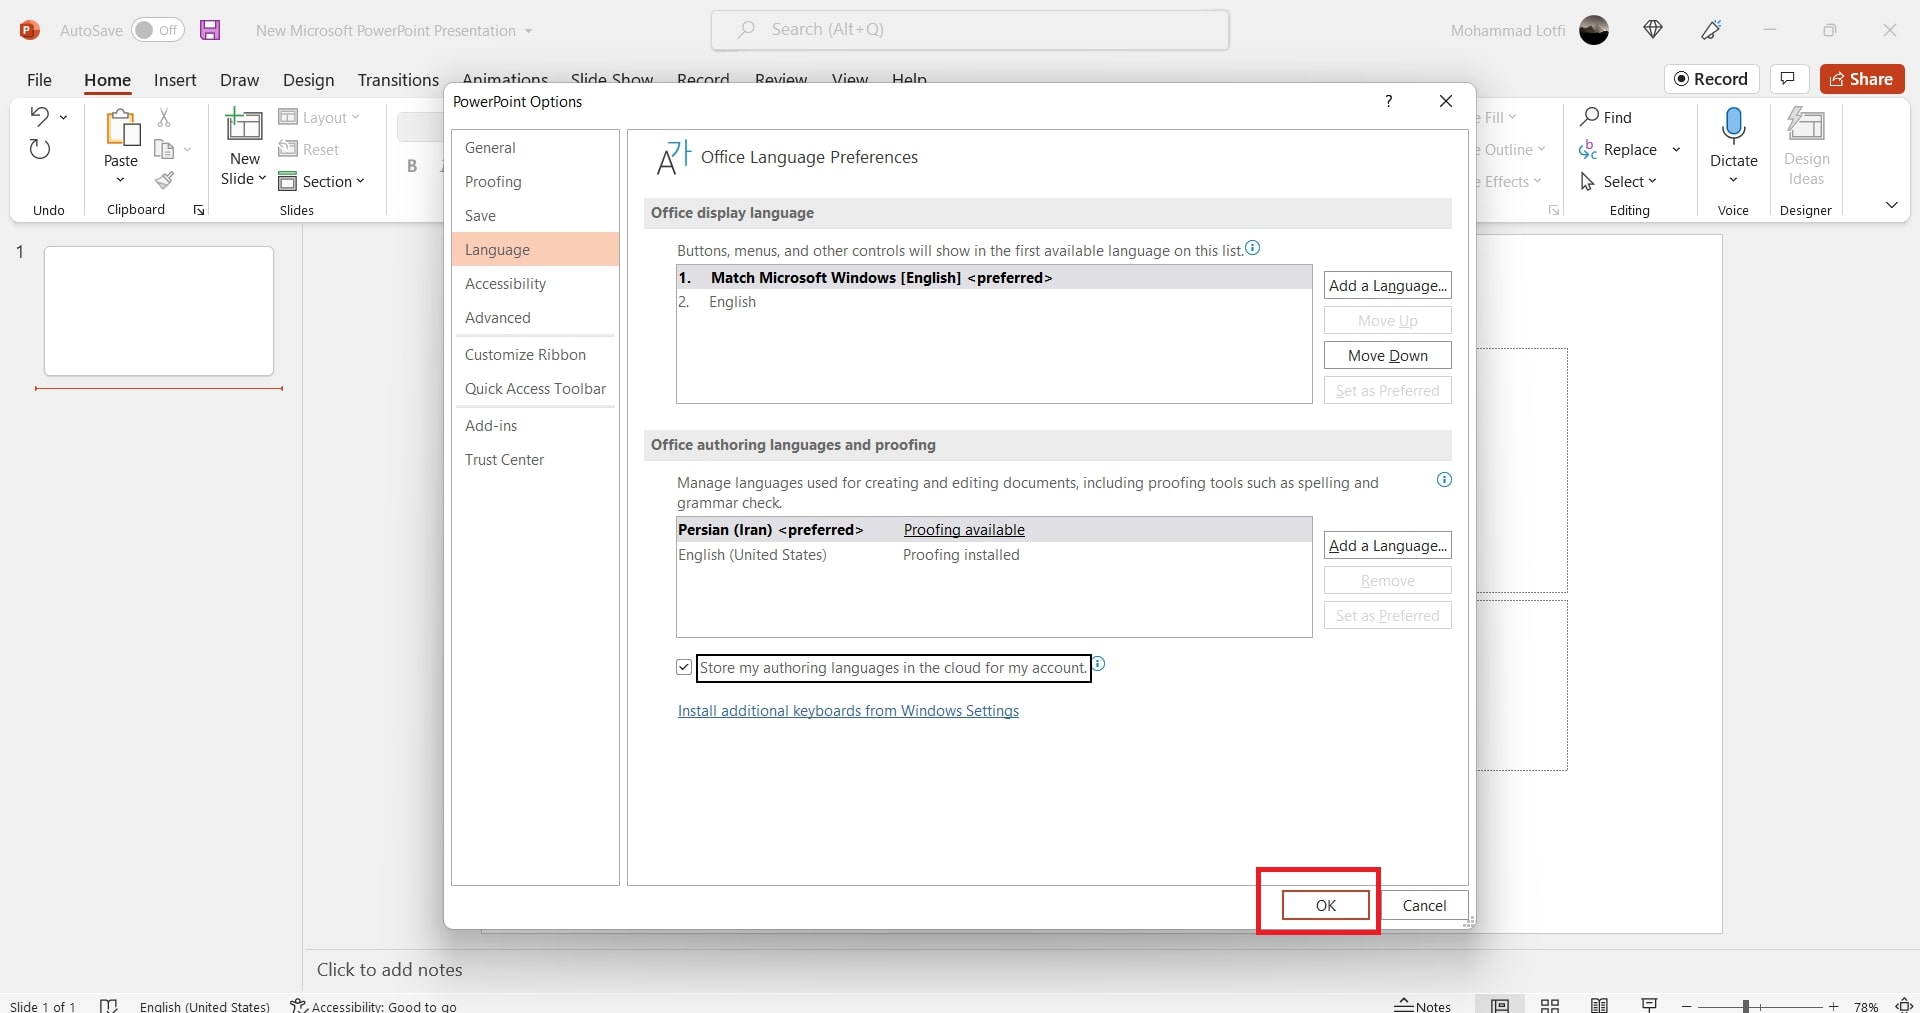This screenshot has height=1013, width=1920.
Task: Click the Share button
Action: 1862,79
